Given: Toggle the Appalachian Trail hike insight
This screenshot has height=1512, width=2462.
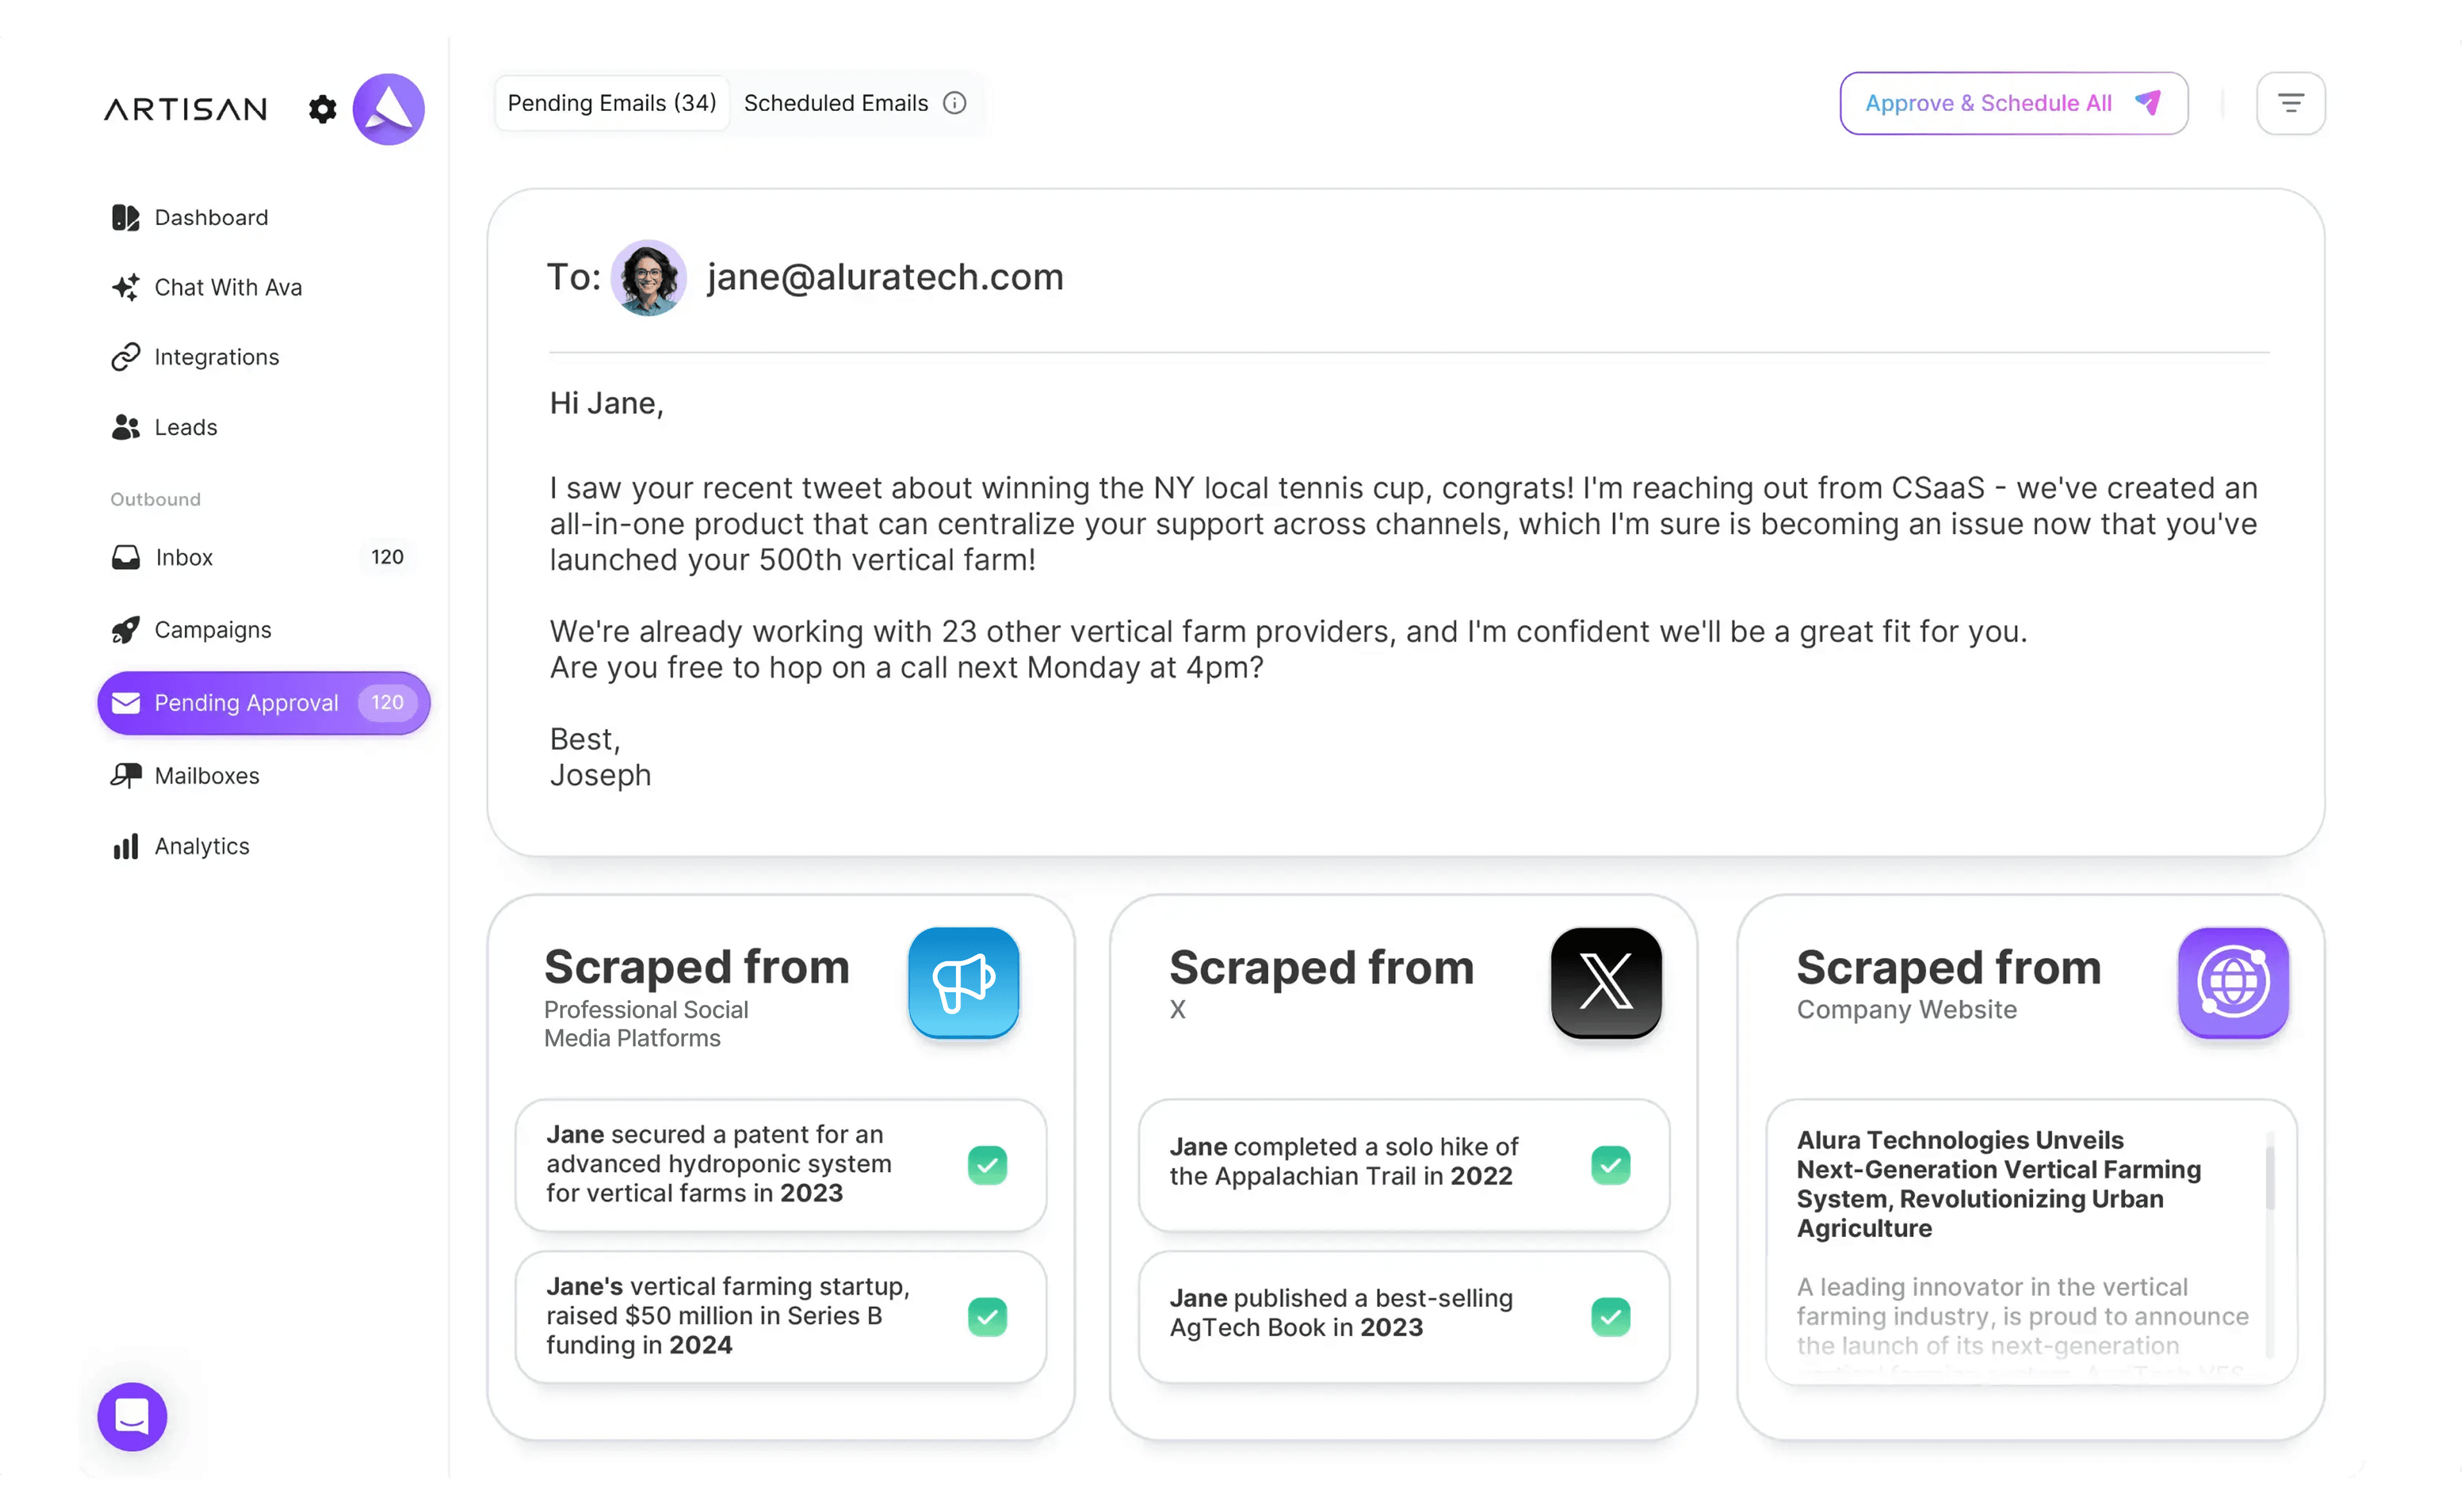Looking at the screenshot, I should (1610, 1164).
